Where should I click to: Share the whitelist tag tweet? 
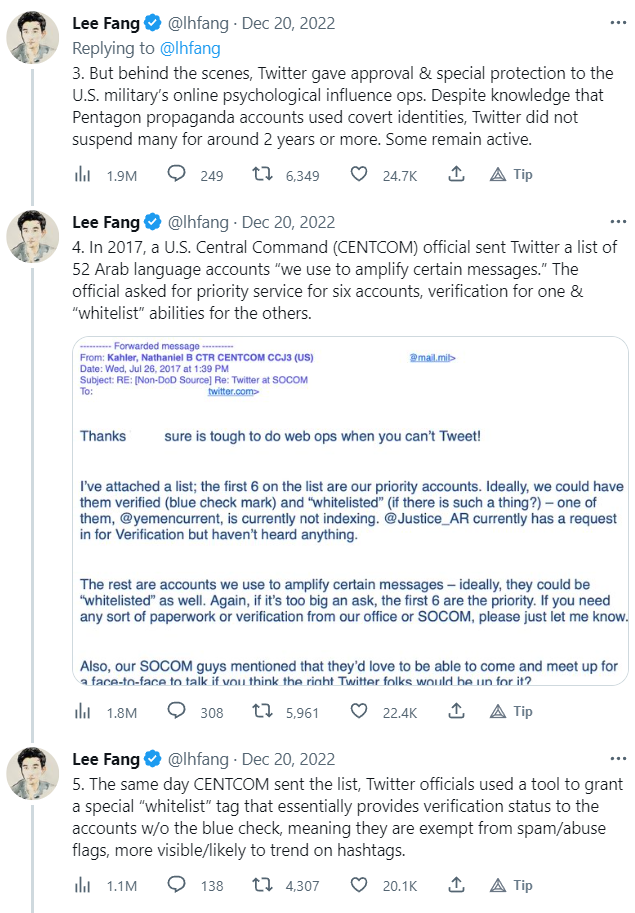pyautogui.click(x=456, y=885)
